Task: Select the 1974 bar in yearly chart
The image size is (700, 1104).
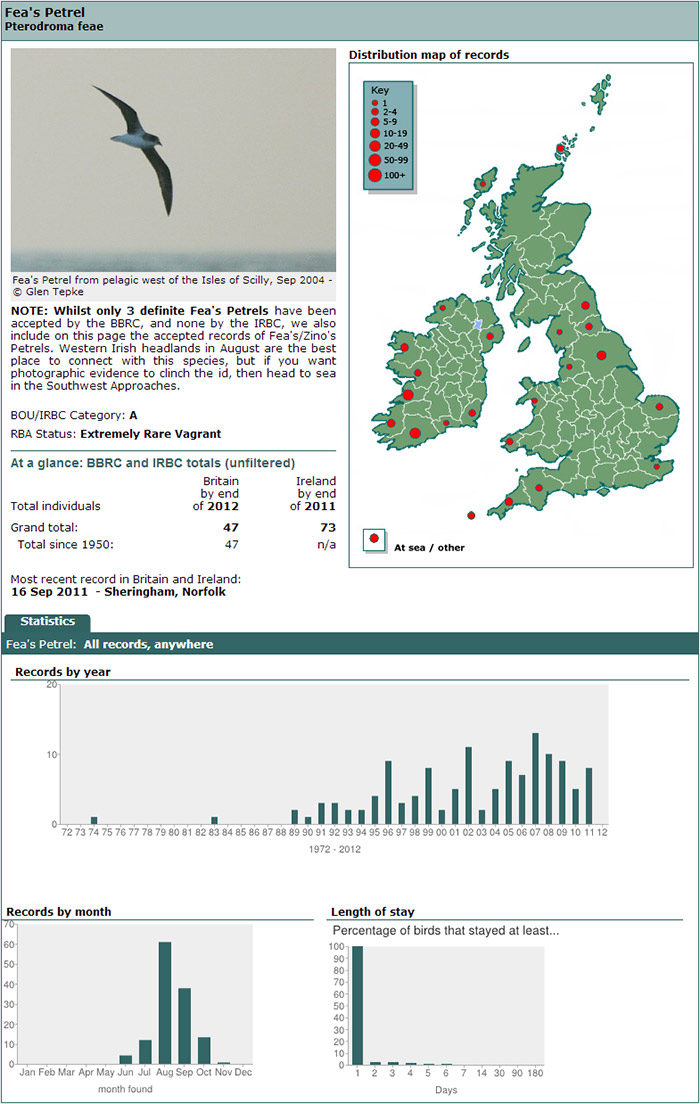Action: coord(94,820)
